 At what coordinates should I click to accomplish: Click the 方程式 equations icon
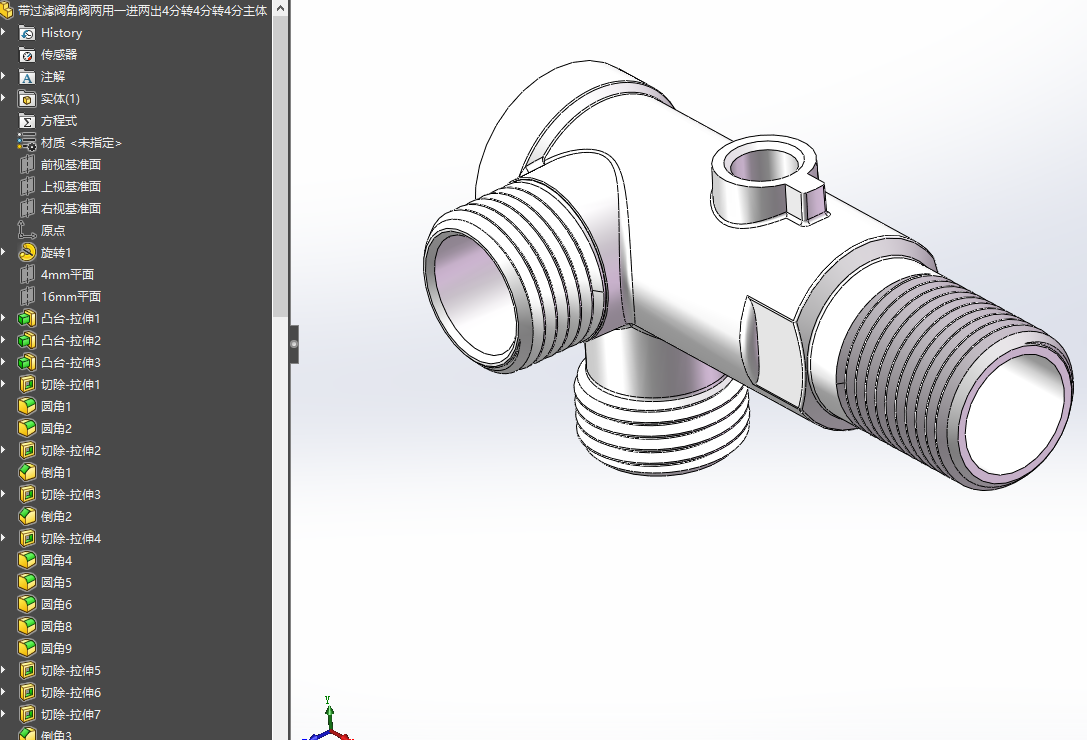click(26, 121)
